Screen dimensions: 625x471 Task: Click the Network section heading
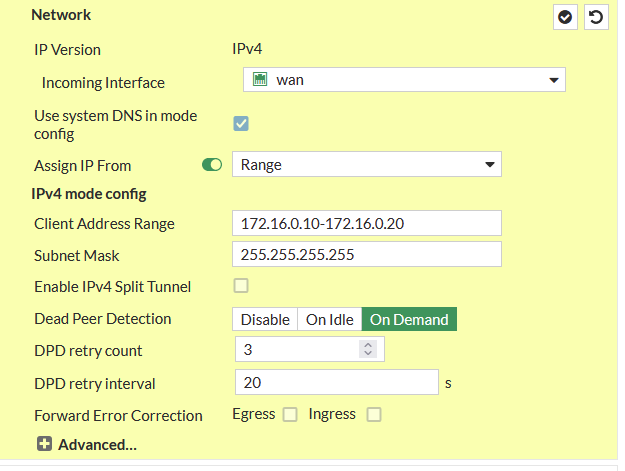tap(61, 15)
